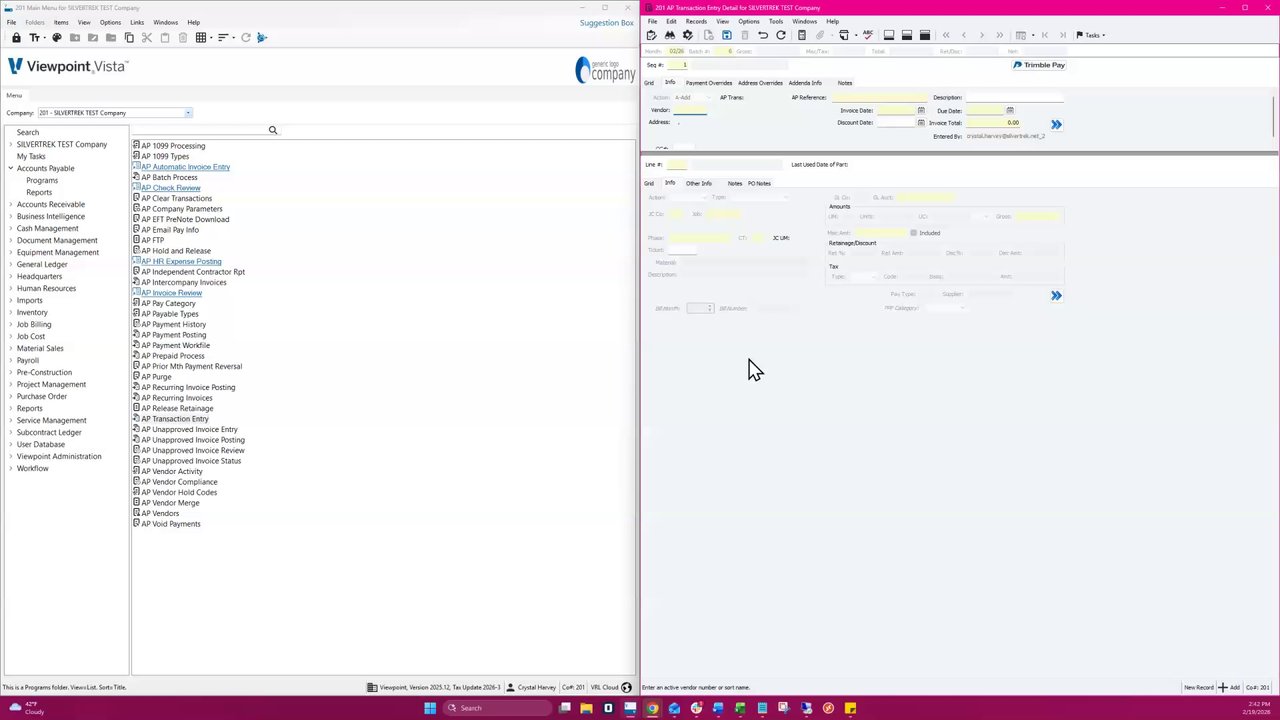1280x720 pixels.
Task: Click the scissors cut icon
Action: tap(147, 38)
